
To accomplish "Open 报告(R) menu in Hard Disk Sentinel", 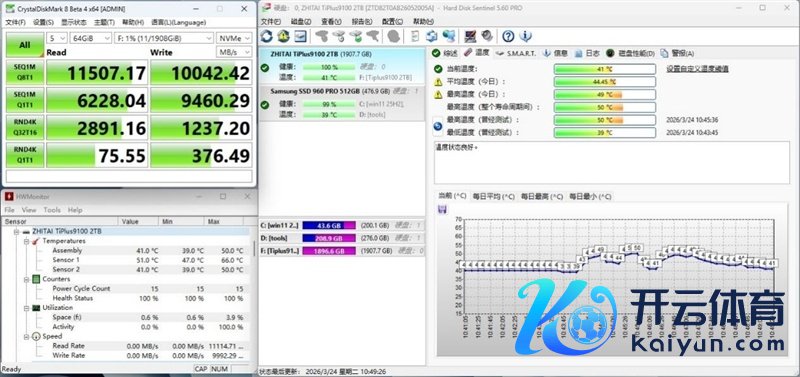I will [x=362, y=21].
